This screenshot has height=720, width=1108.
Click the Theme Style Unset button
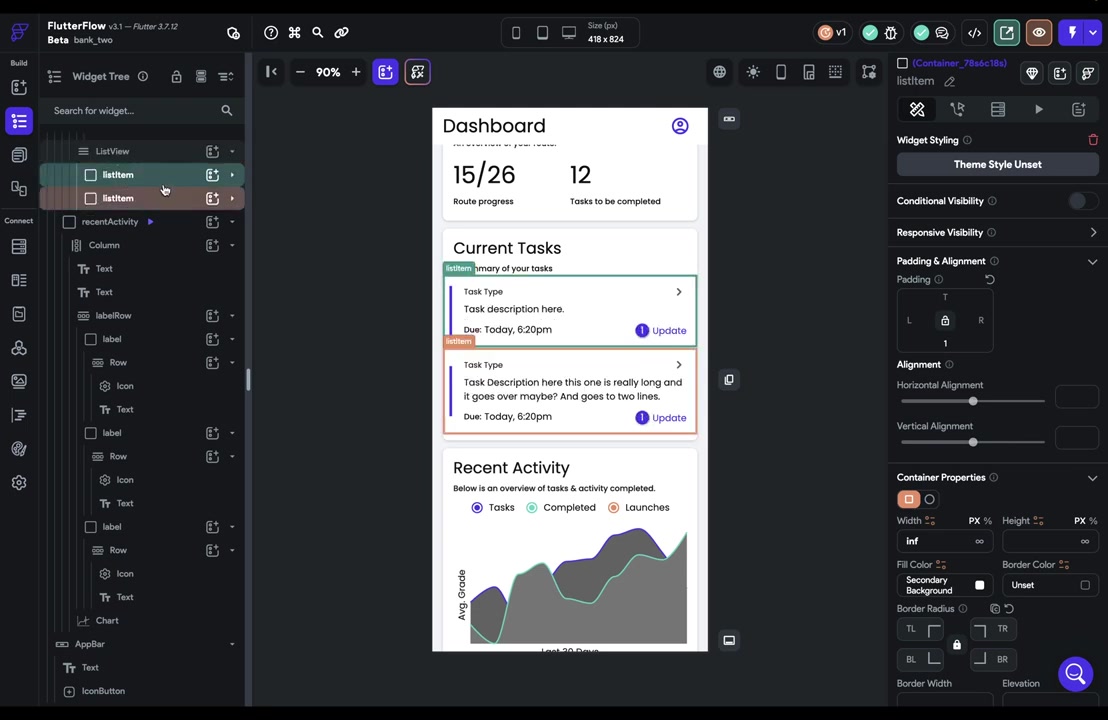[997, 165]
